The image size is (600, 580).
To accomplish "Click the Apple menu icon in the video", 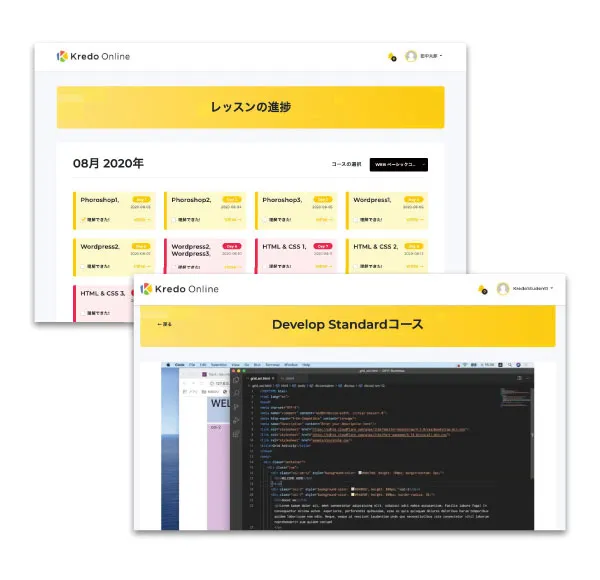I will [168, 365].
